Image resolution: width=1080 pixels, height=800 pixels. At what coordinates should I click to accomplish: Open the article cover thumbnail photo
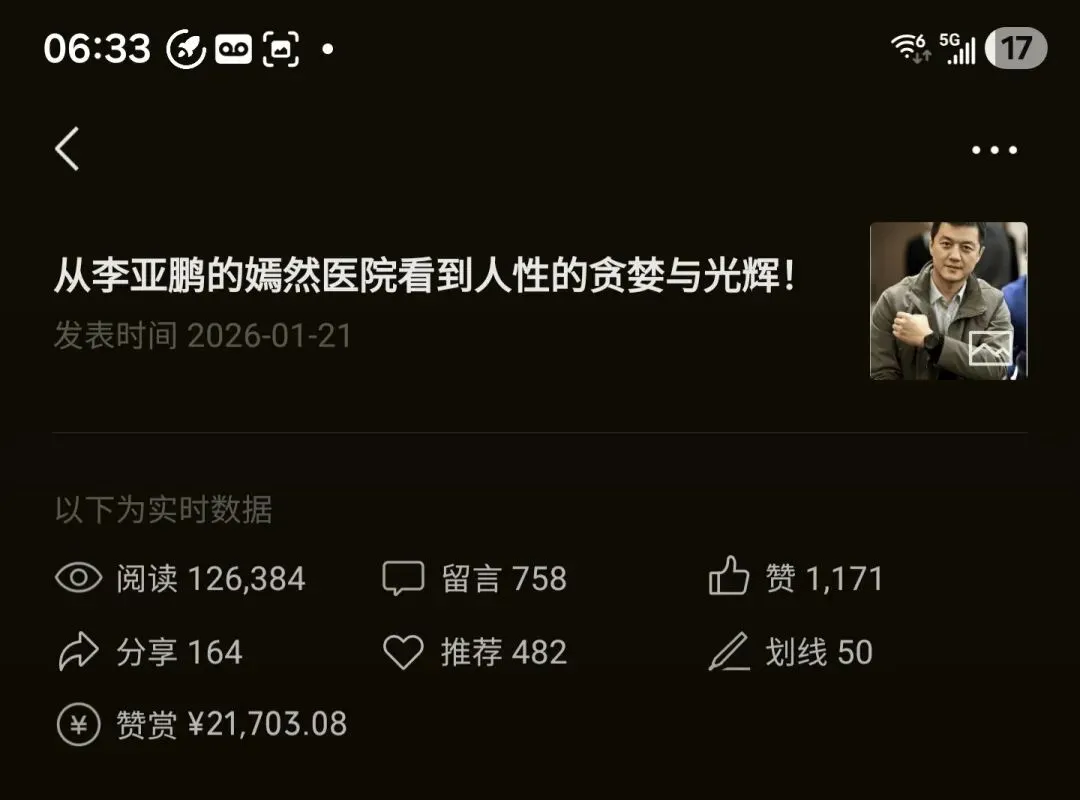click(x=948, y=300)
